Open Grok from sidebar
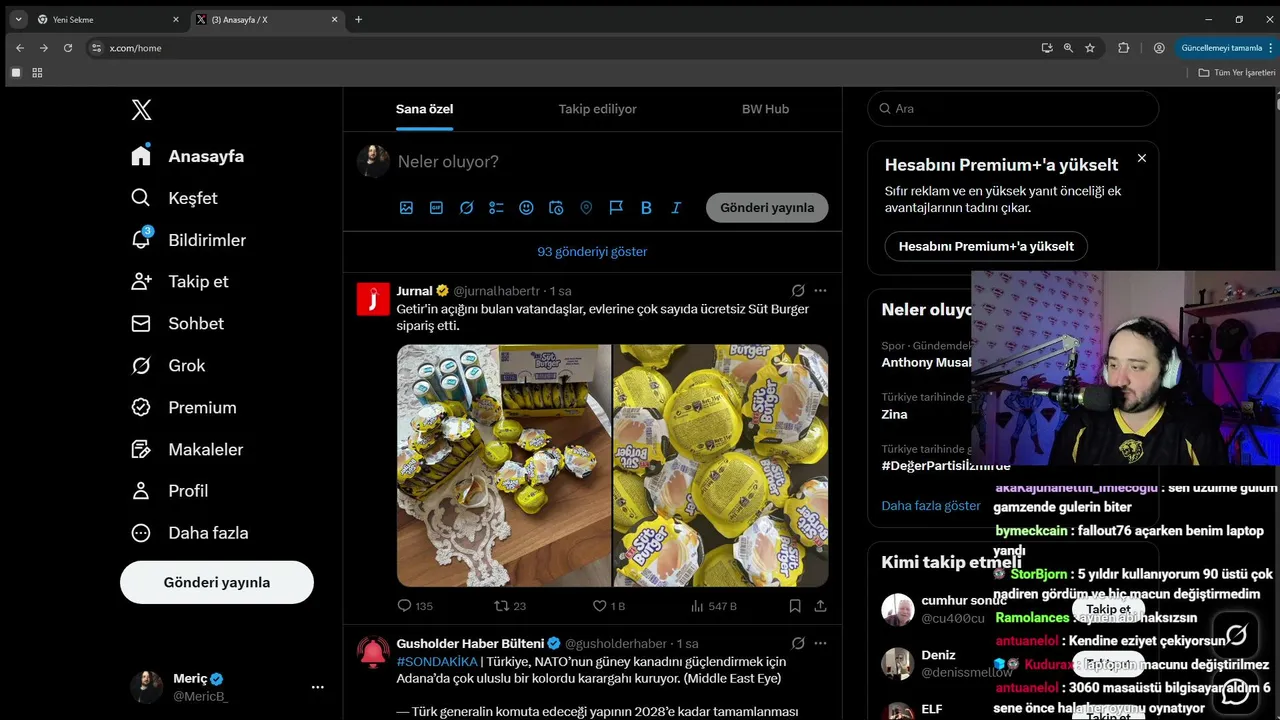Viewport: 1280px width, 720px height. 168,366
